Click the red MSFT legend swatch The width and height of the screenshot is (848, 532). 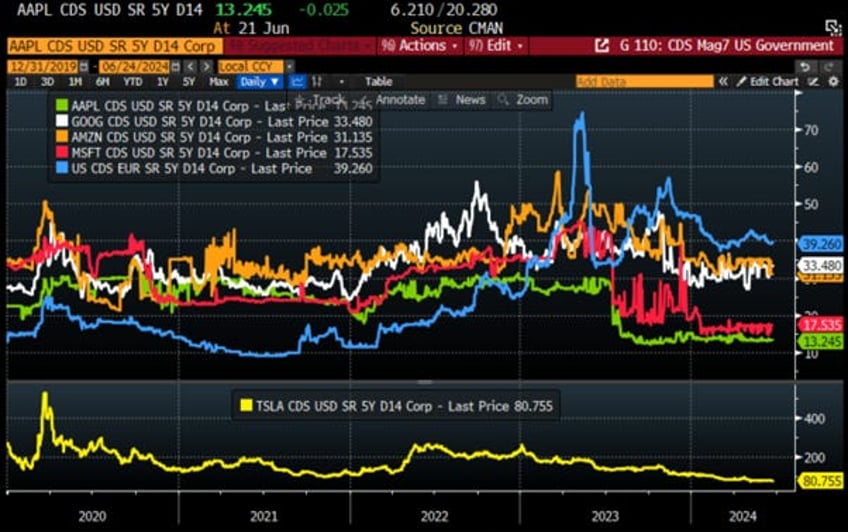click(x=63, y=152)
